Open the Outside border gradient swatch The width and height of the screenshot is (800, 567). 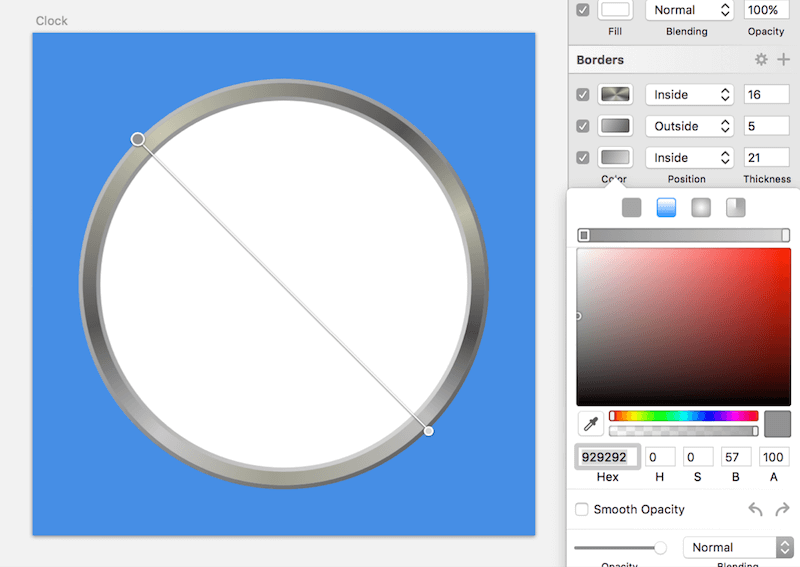coord(615,126)
